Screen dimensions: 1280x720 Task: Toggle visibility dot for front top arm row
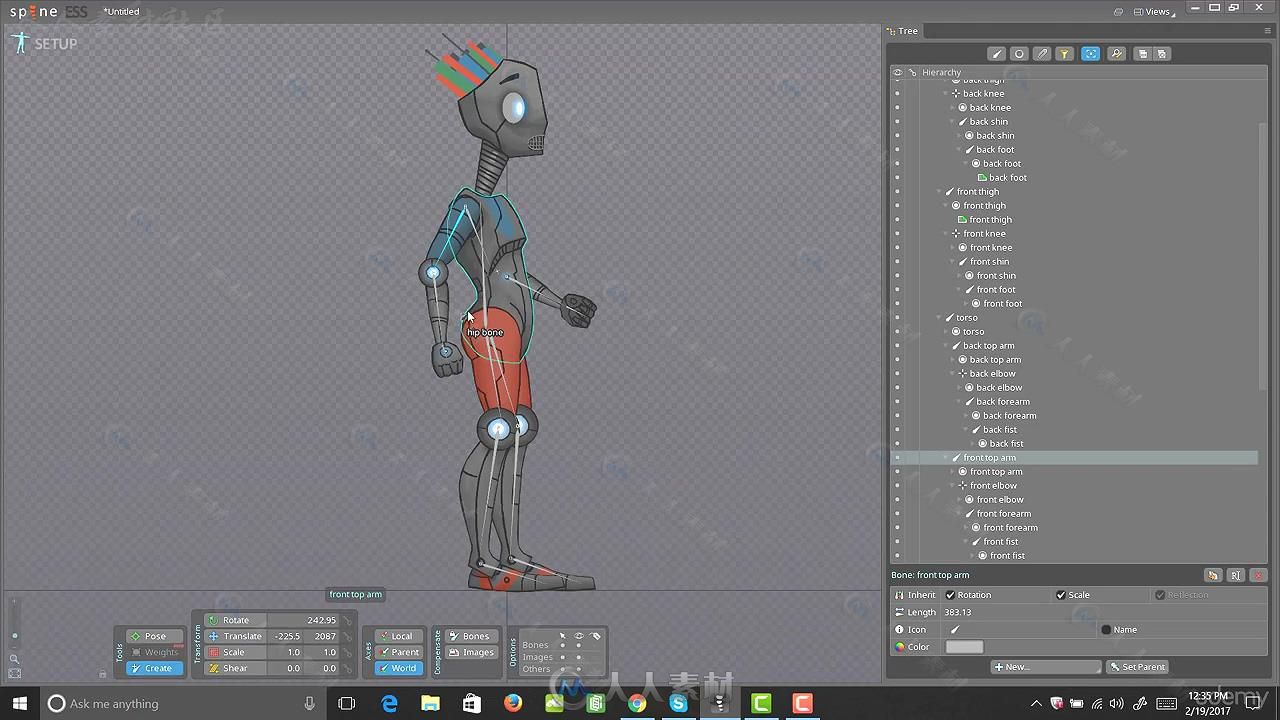(897, 458)
